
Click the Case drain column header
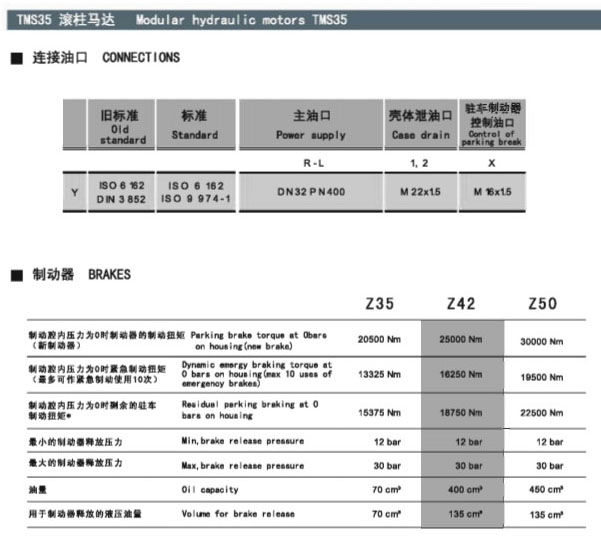click(420, 126)
